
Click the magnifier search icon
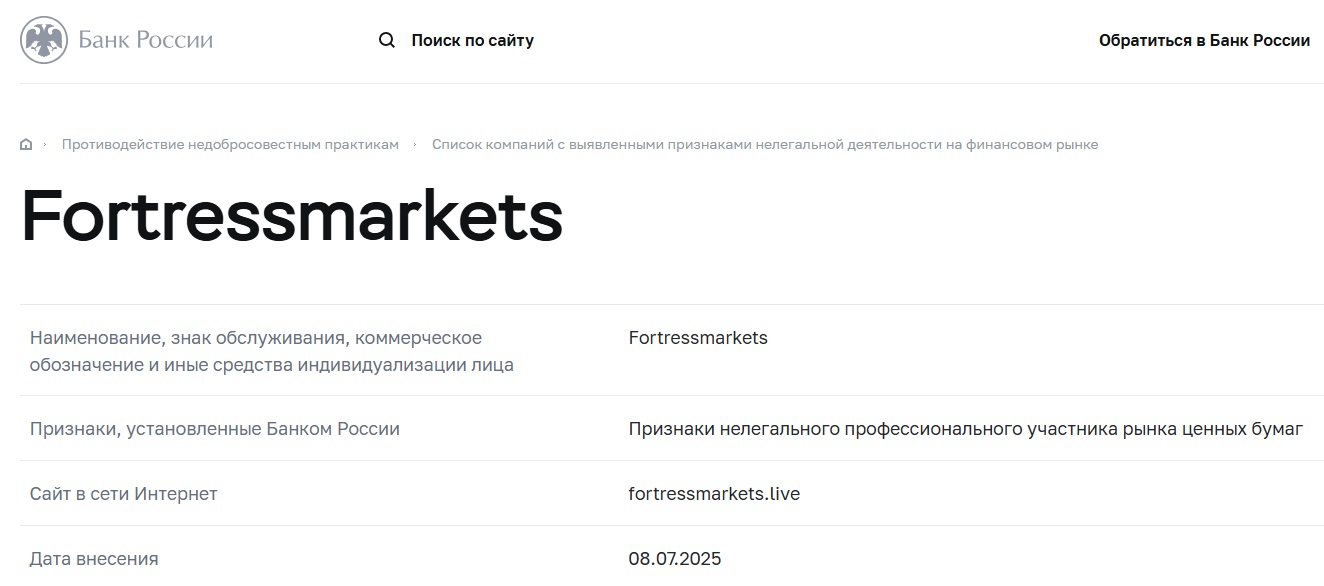point(387,41)
